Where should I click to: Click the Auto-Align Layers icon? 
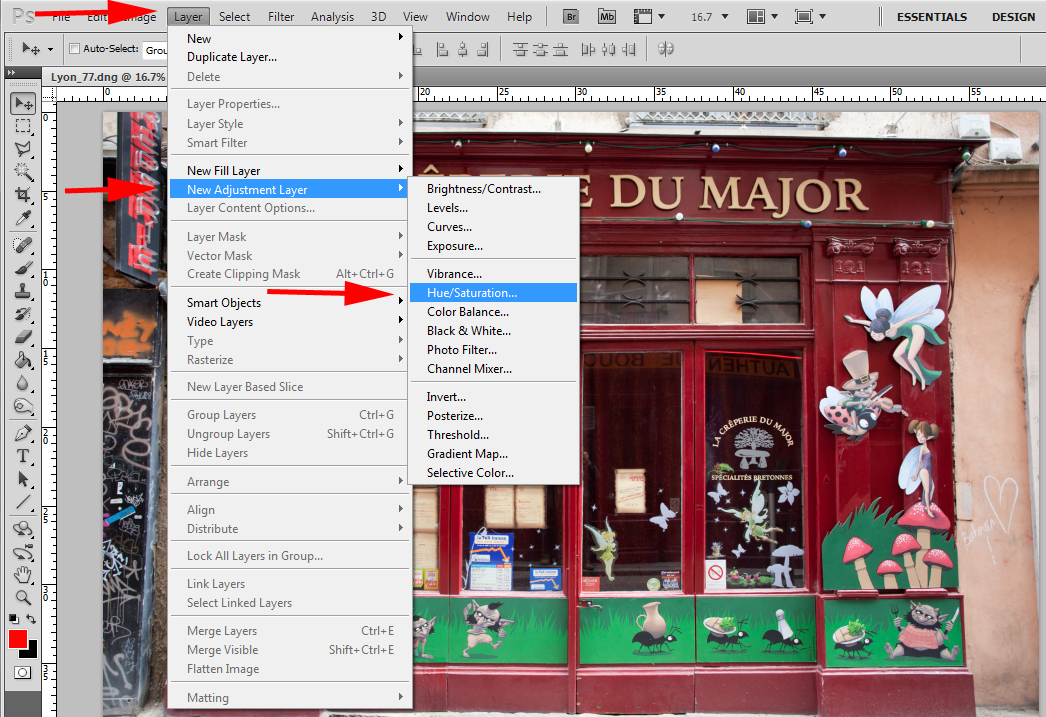pos(665,49)
